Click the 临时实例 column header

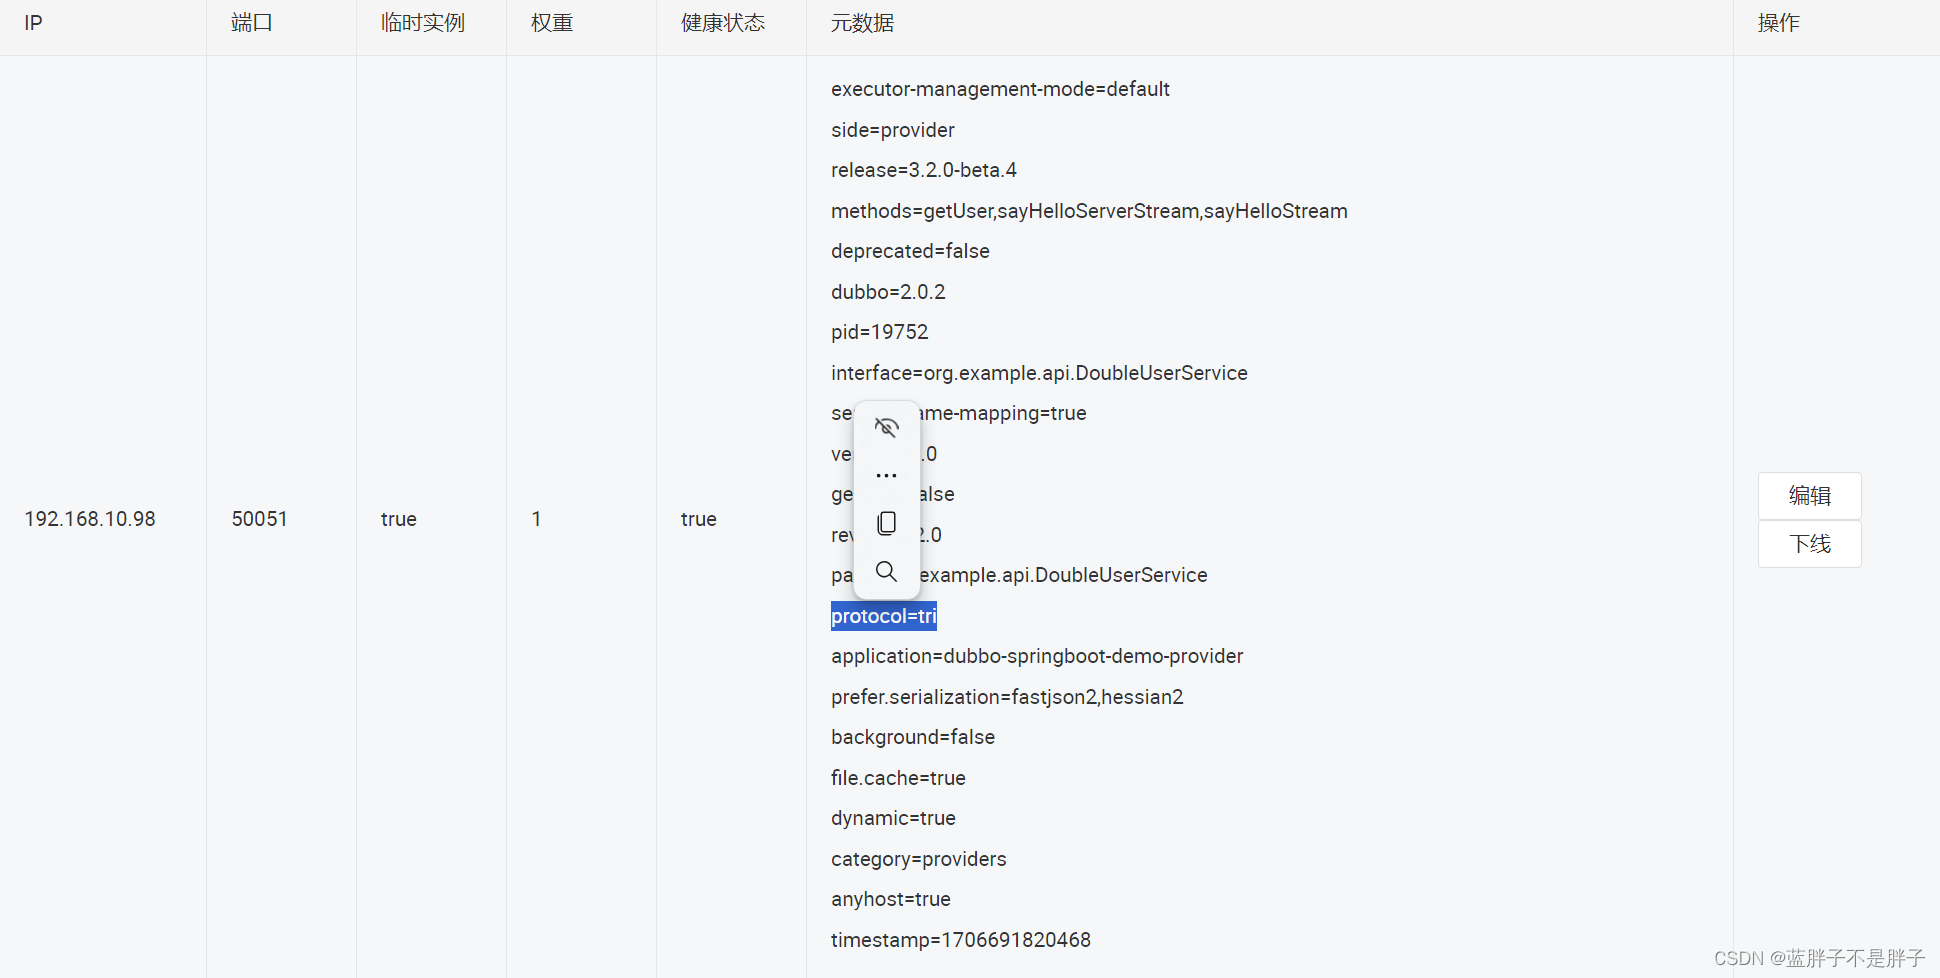[423, 23]
